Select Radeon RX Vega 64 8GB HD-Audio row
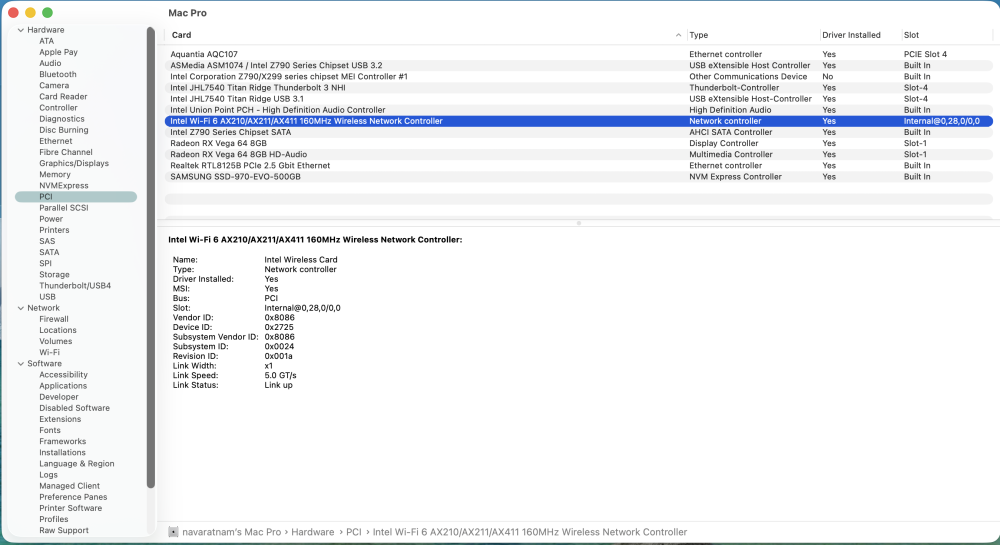Image resolution: width=1000 pixels, height=545 pixels. (x=578, y=154)
